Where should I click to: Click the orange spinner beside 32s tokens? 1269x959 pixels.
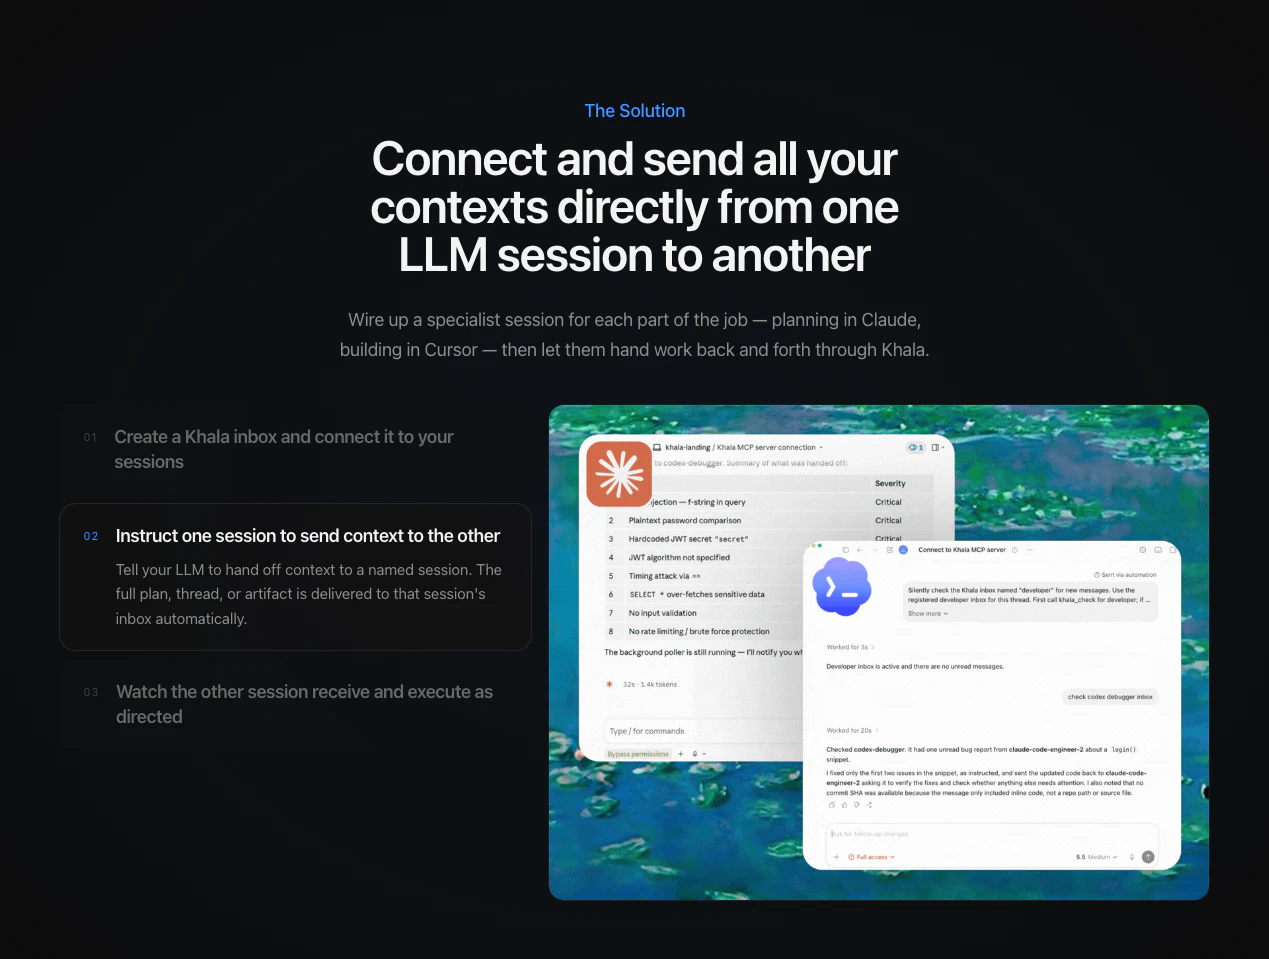pyautogui.click(x=609, y=684)
